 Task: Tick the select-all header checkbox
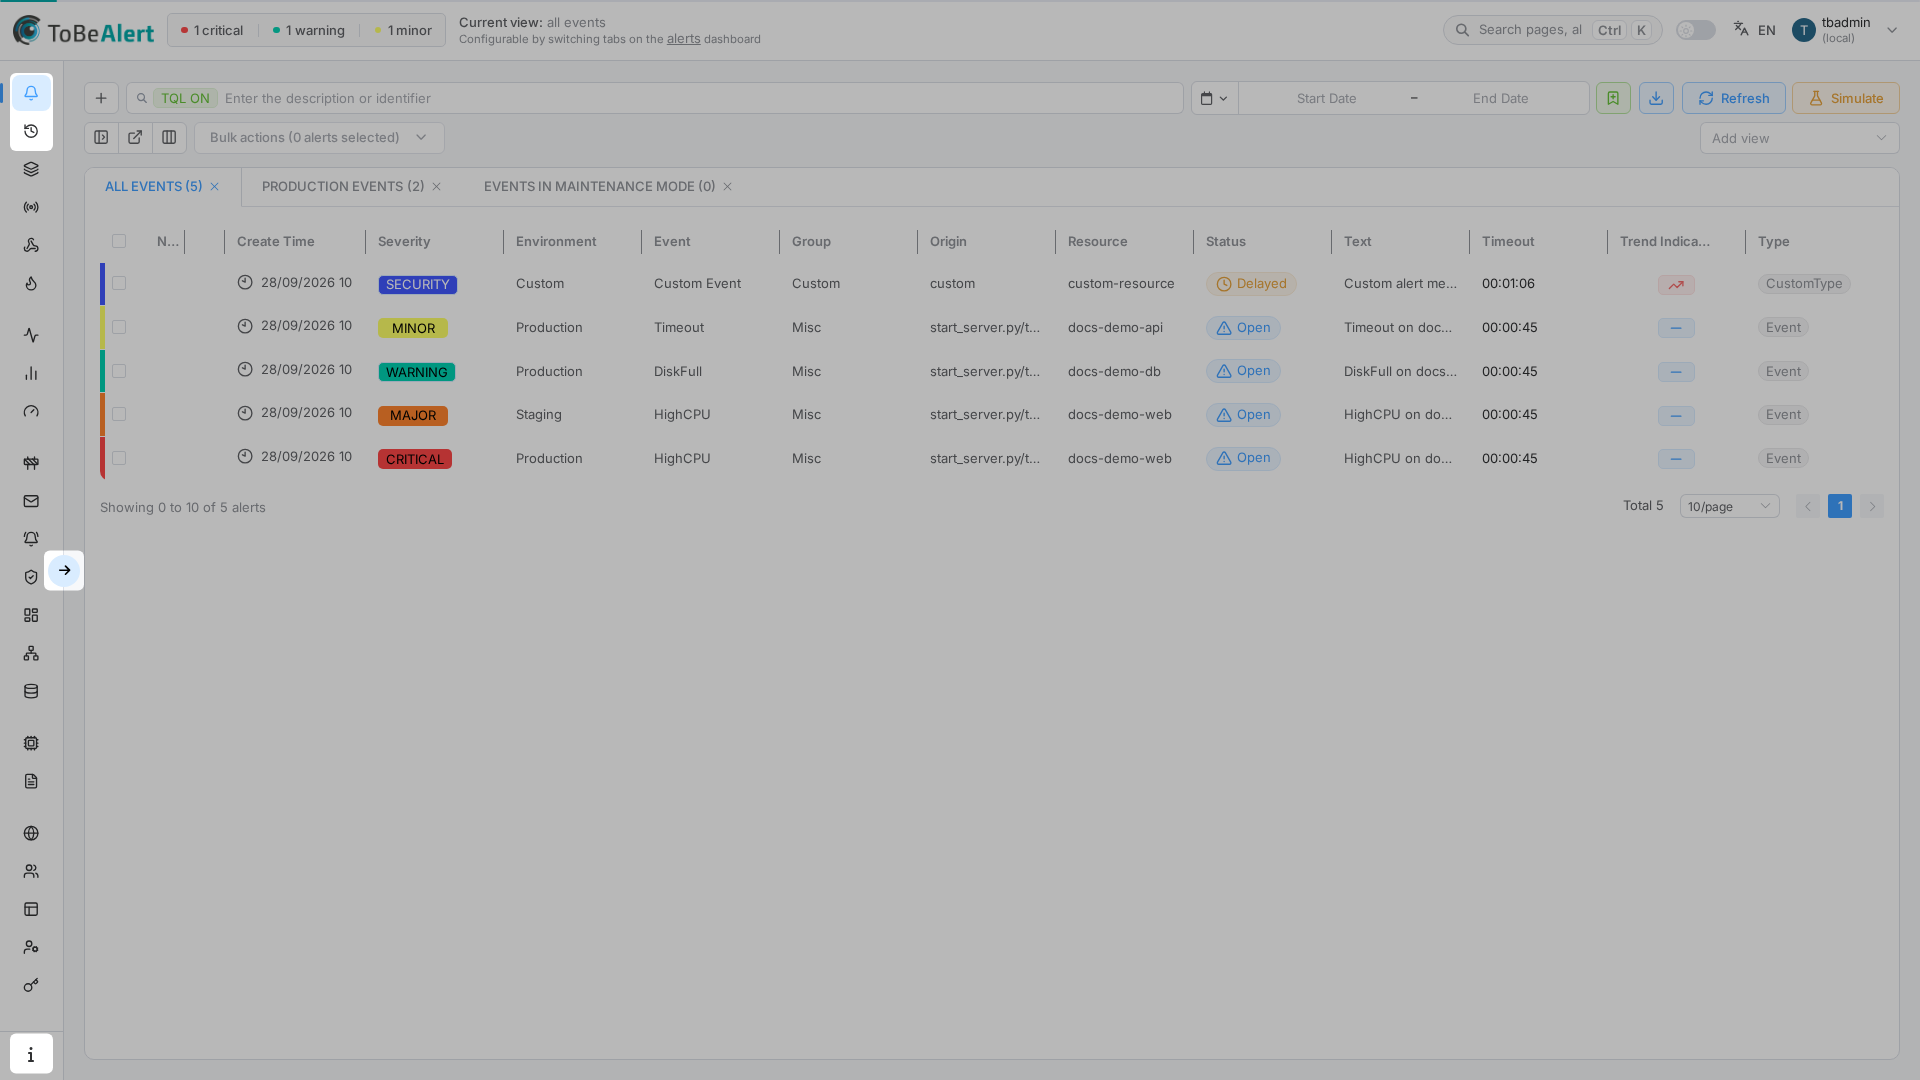[119, 241]
